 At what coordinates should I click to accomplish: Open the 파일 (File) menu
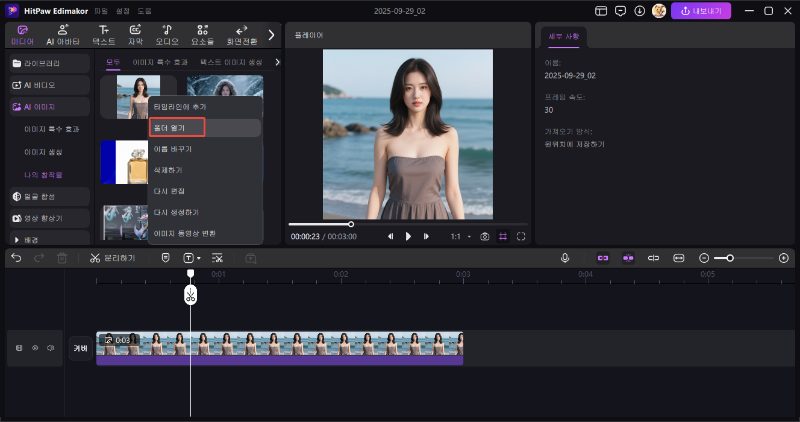101,11
